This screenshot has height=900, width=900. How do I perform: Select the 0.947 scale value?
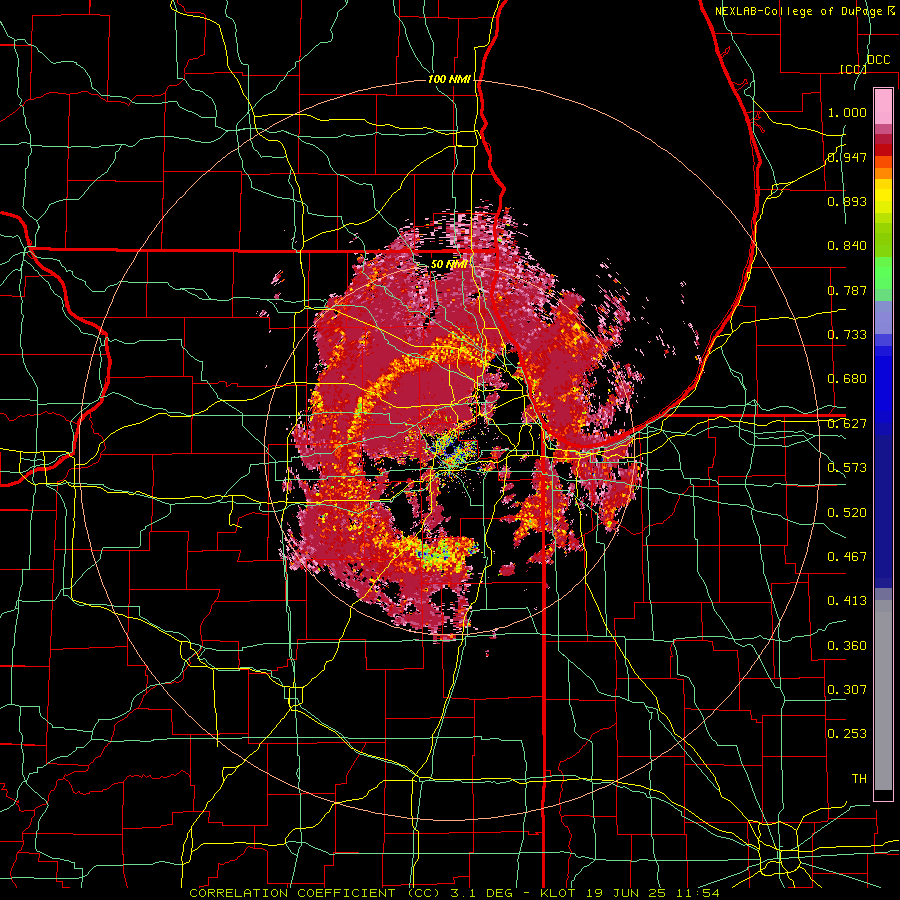pos(847,157)
